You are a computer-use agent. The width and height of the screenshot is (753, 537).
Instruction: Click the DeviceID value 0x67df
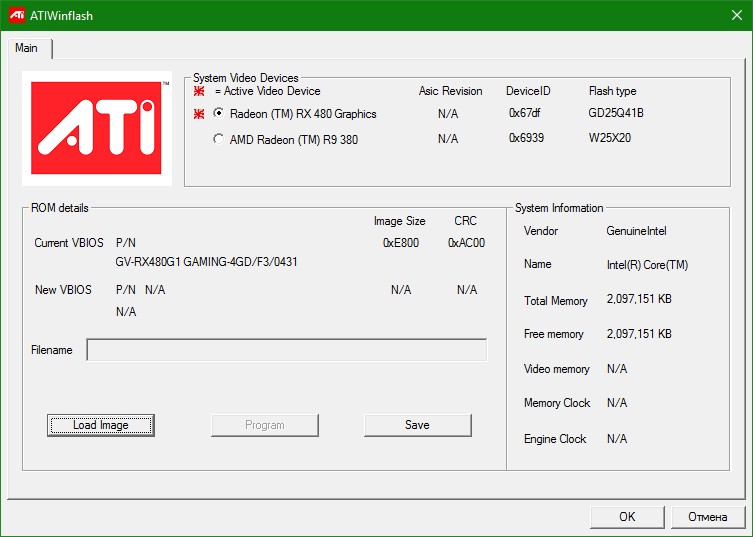point(524,113)
